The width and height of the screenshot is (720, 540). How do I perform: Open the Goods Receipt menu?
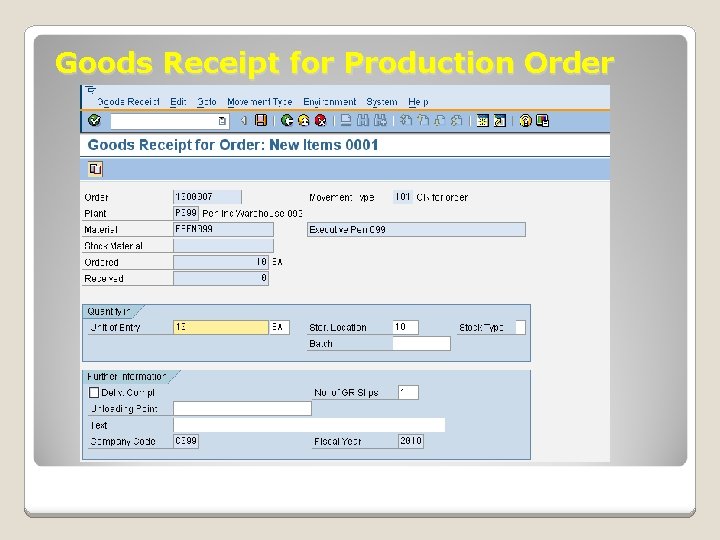(128, 101)
